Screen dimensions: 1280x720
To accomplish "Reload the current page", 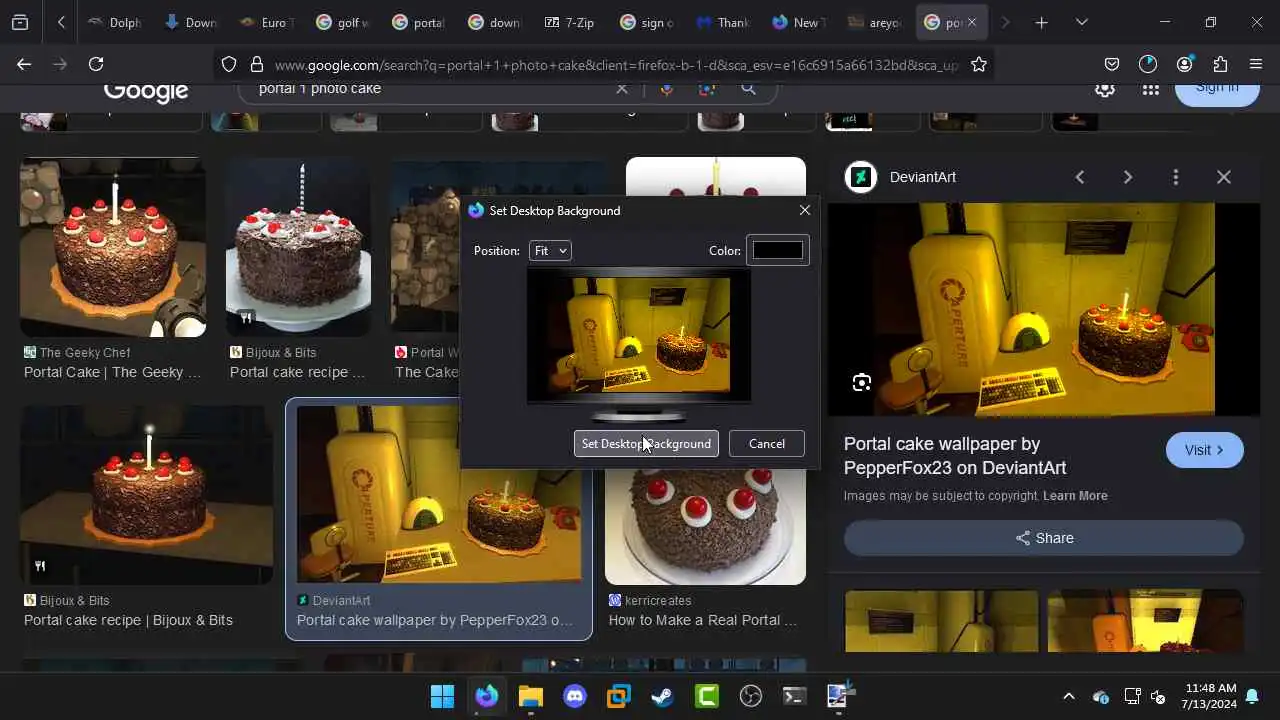I will coord(96,64).
